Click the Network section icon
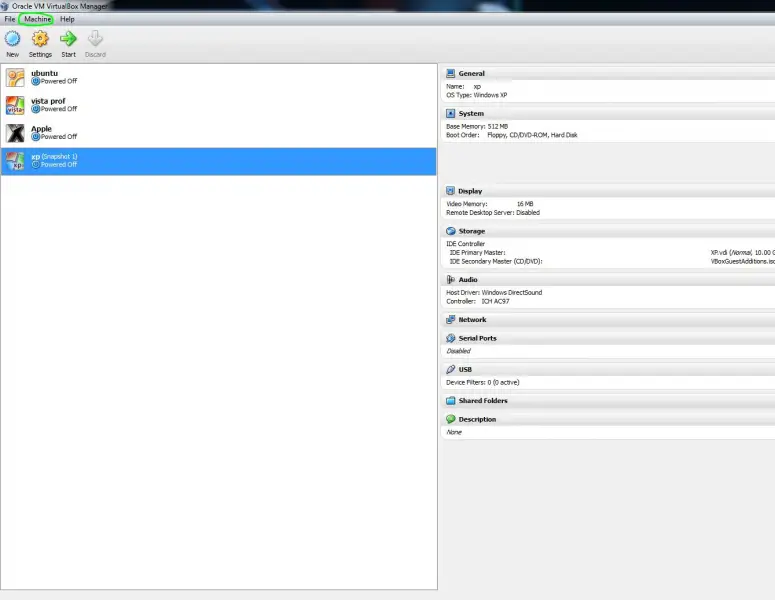The width and height of the screenshot is (775, 600). click(x=450, y=319)
